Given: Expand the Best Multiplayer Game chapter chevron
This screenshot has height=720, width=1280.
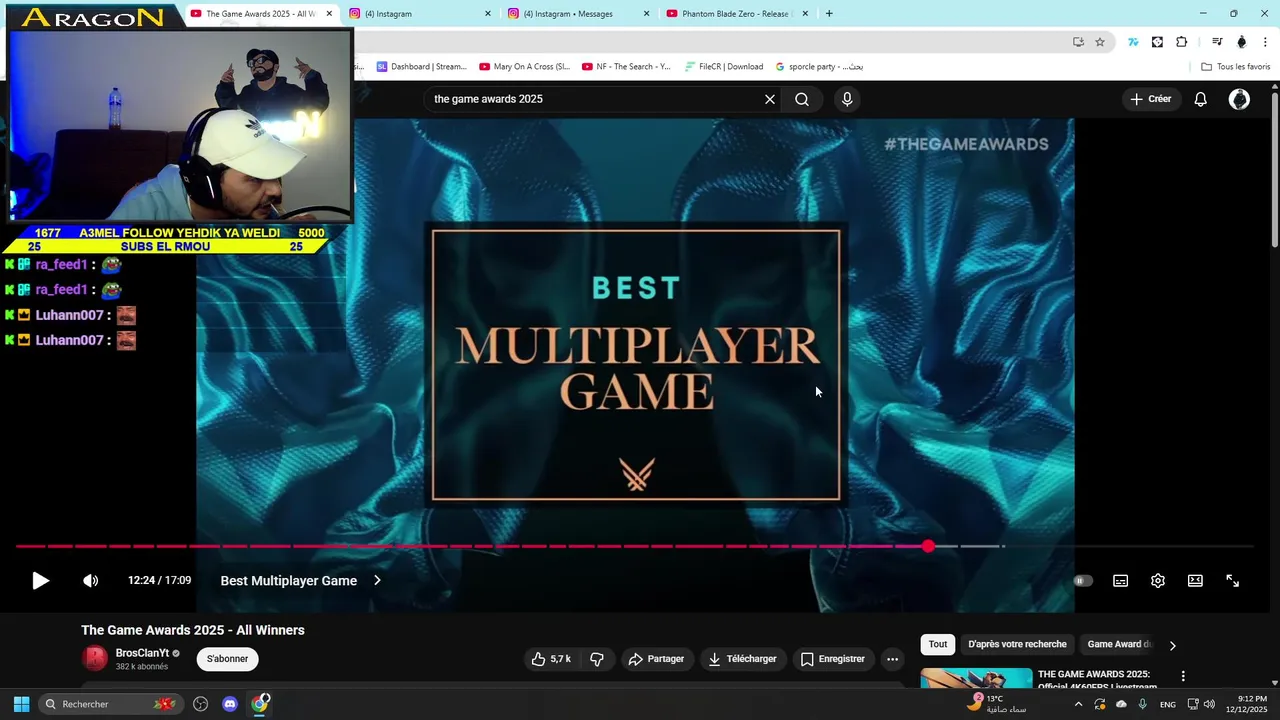Looking at the screenshot, I should click(x=377, y=581).
